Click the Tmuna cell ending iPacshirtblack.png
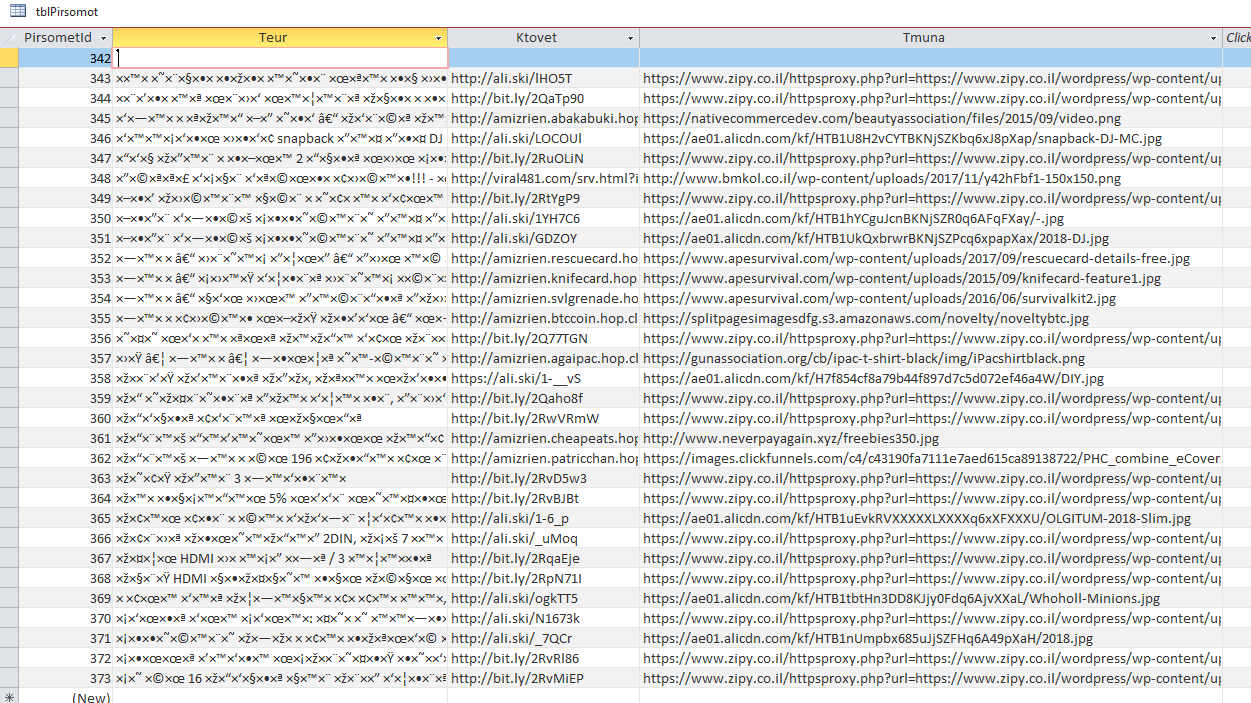The height and width of the screenshot is (703, 1251). point(931,358)
